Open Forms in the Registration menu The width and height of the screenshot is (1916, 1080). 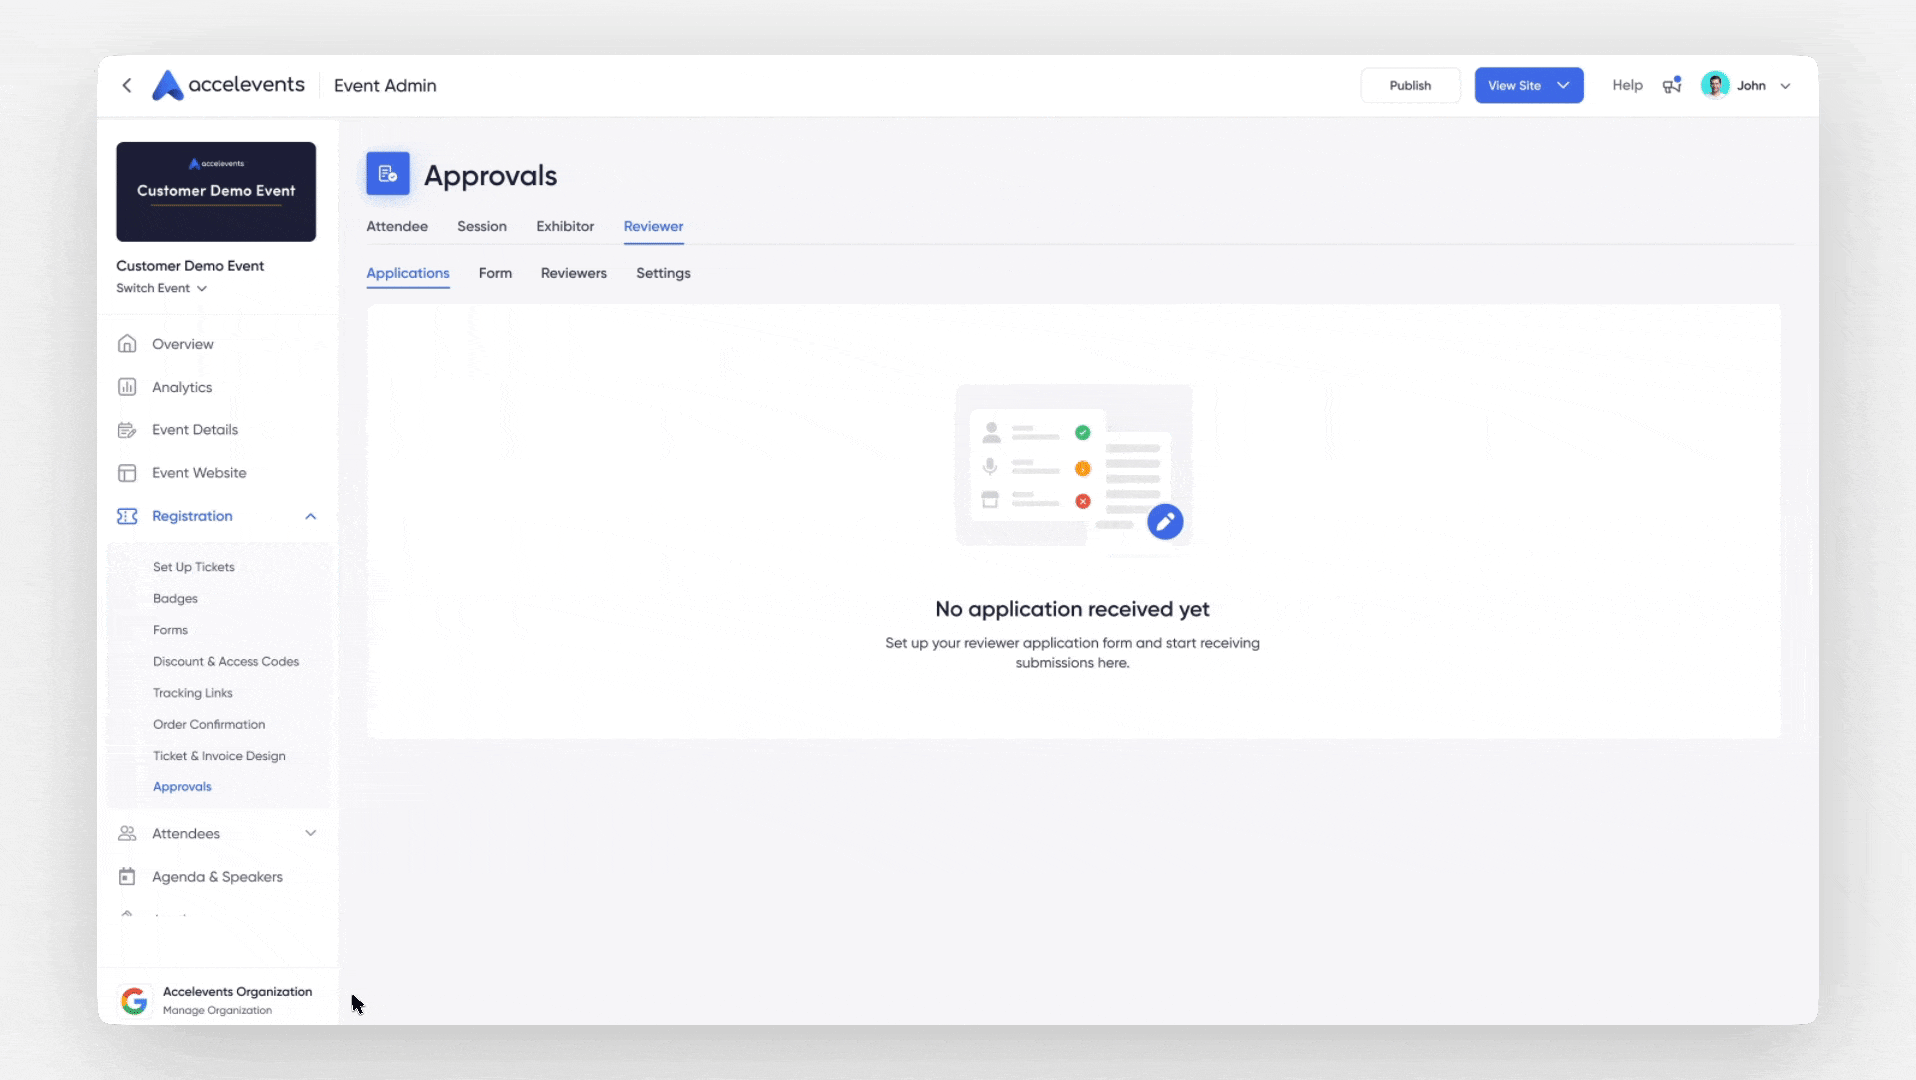(x=170, y=630)
